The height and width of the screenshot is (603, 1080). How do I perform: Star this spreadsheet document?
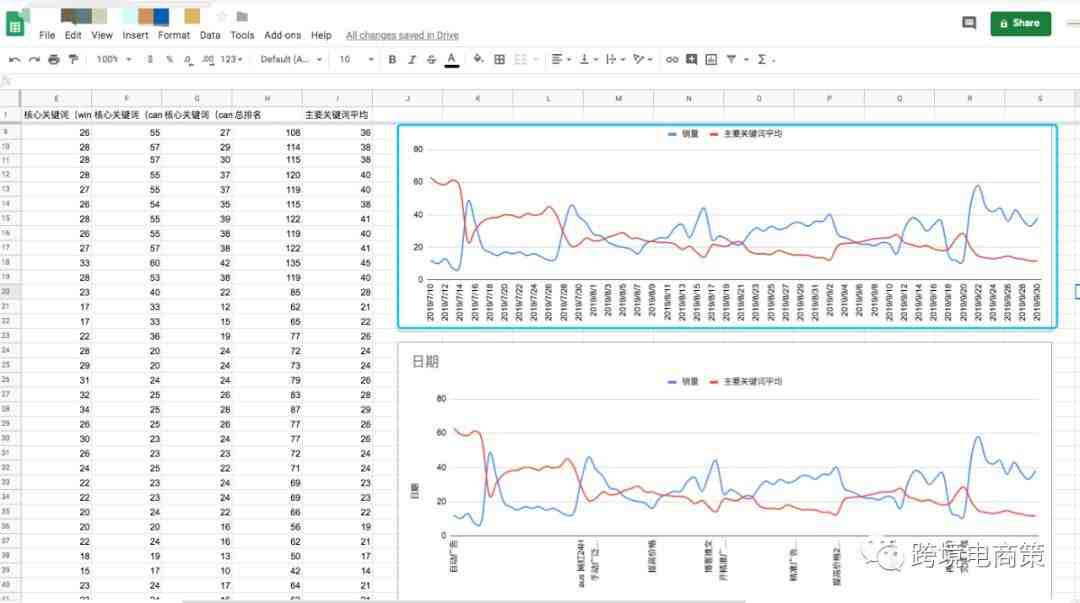tap(222, 16)
